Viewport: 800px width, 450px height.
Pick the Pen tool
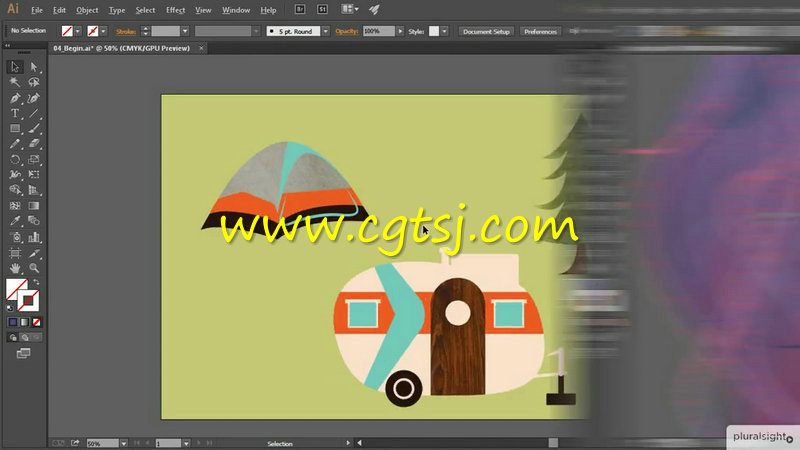(x=15, y=98)
